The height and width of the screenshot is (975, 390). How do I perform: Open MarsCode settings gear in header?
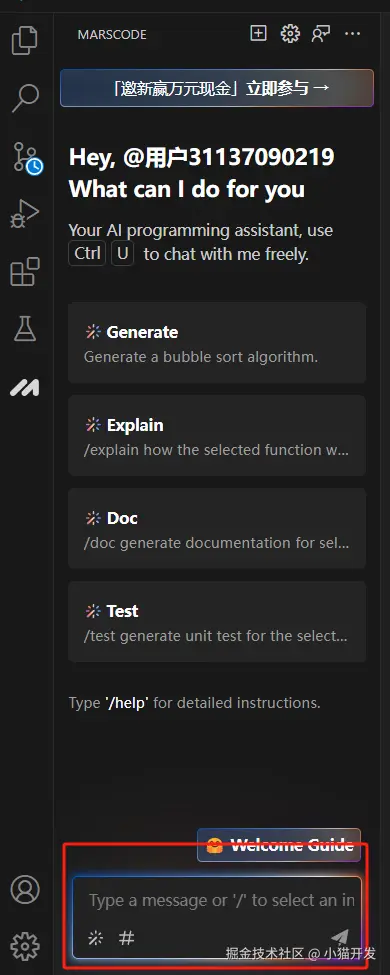coord(290,34)
